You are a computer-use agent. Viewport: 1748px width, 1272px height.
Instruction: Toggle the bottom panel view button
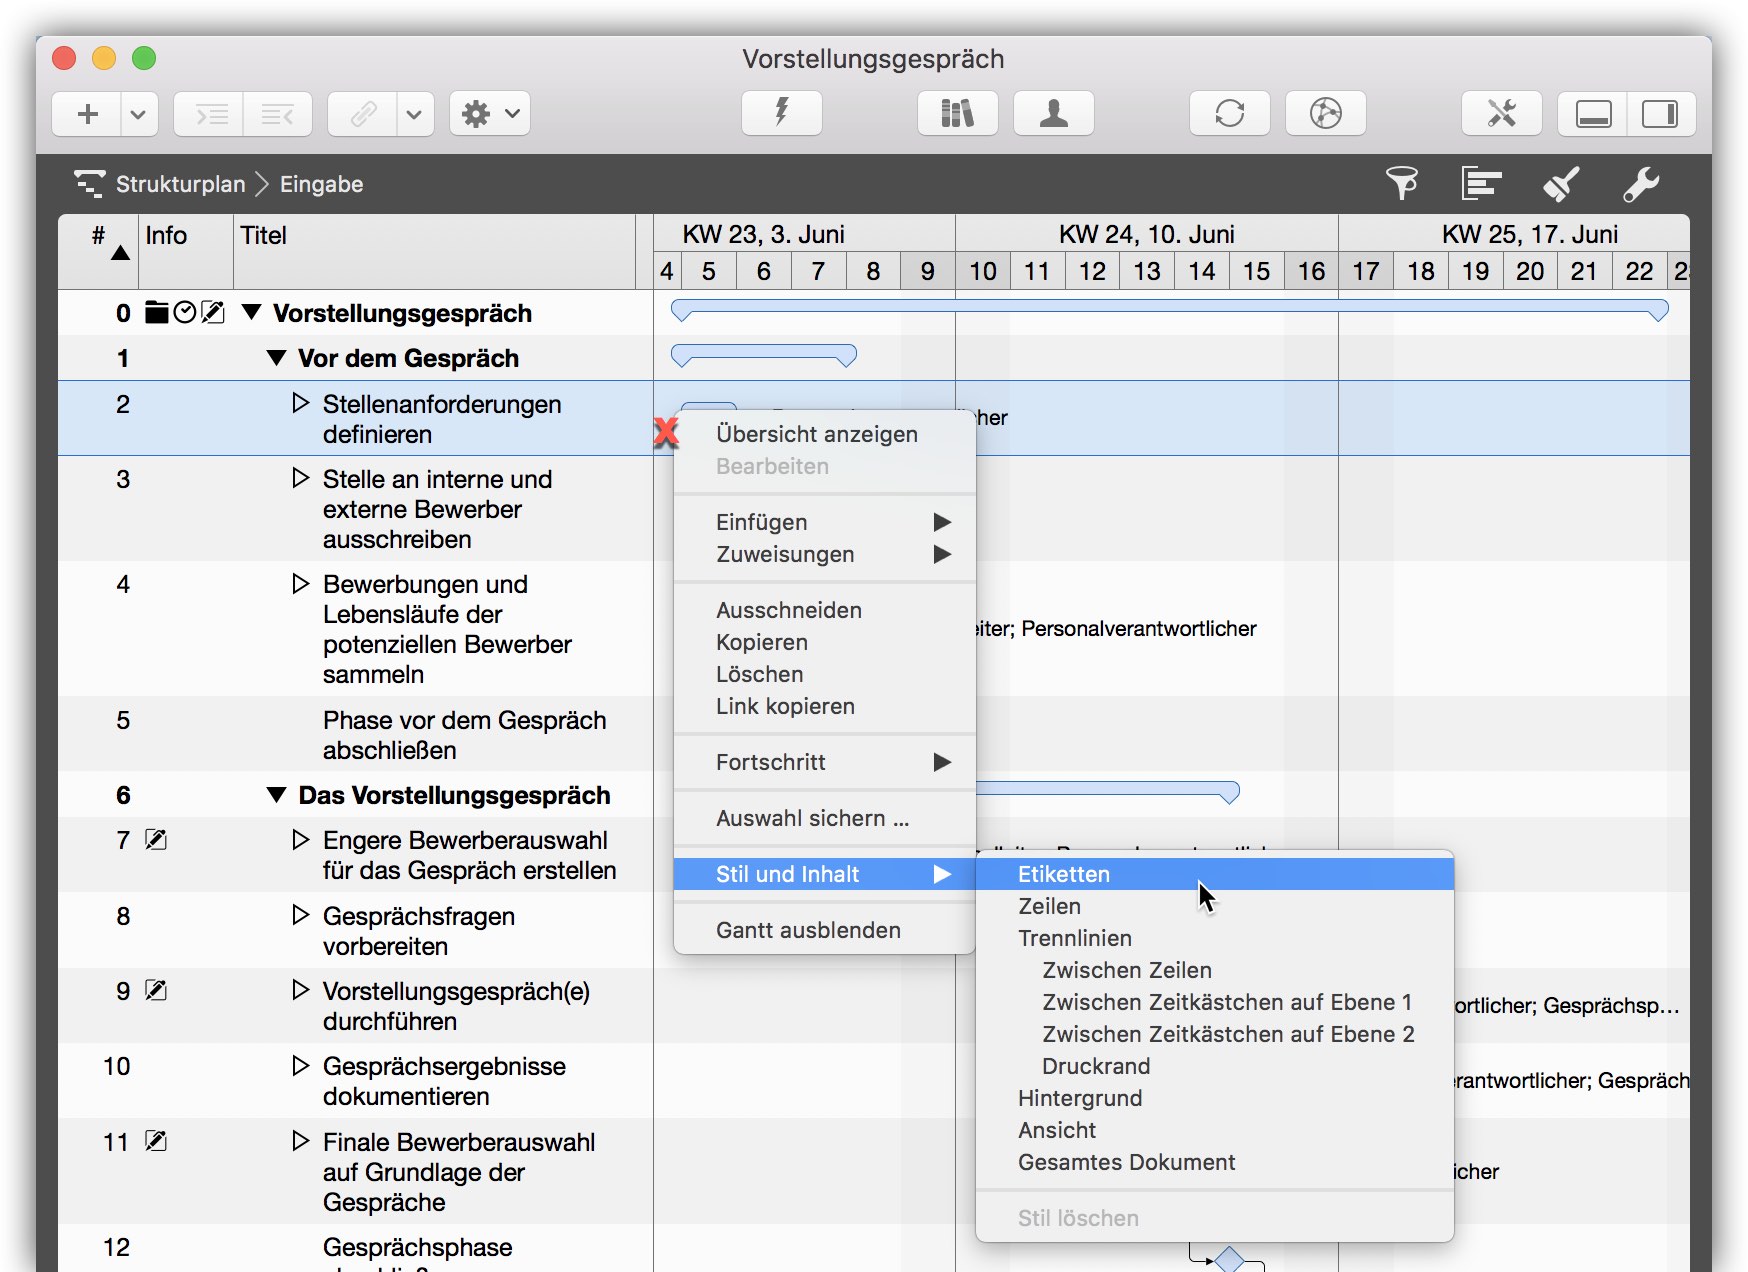1593,113
